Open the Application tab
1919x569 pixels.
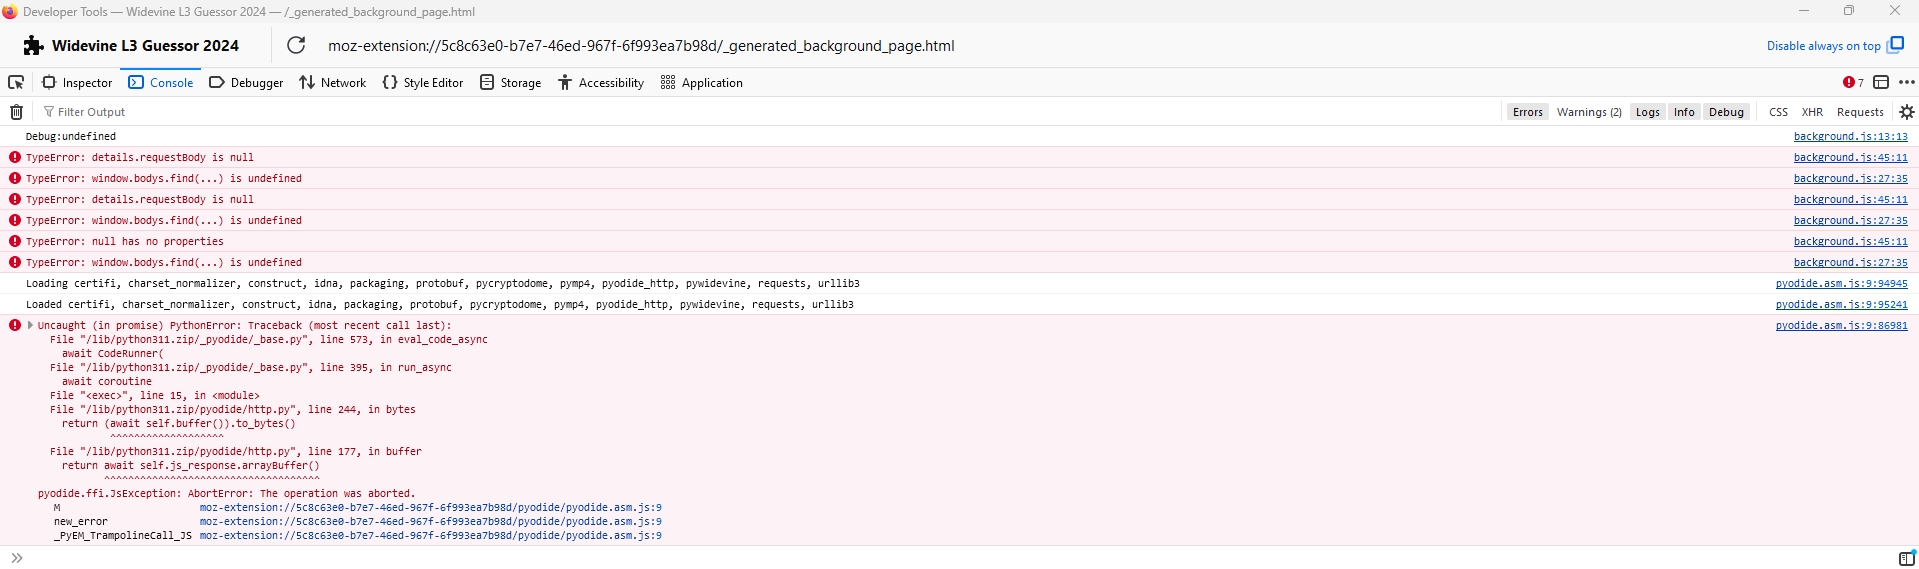pyautogui.click(x=702, y=82)
